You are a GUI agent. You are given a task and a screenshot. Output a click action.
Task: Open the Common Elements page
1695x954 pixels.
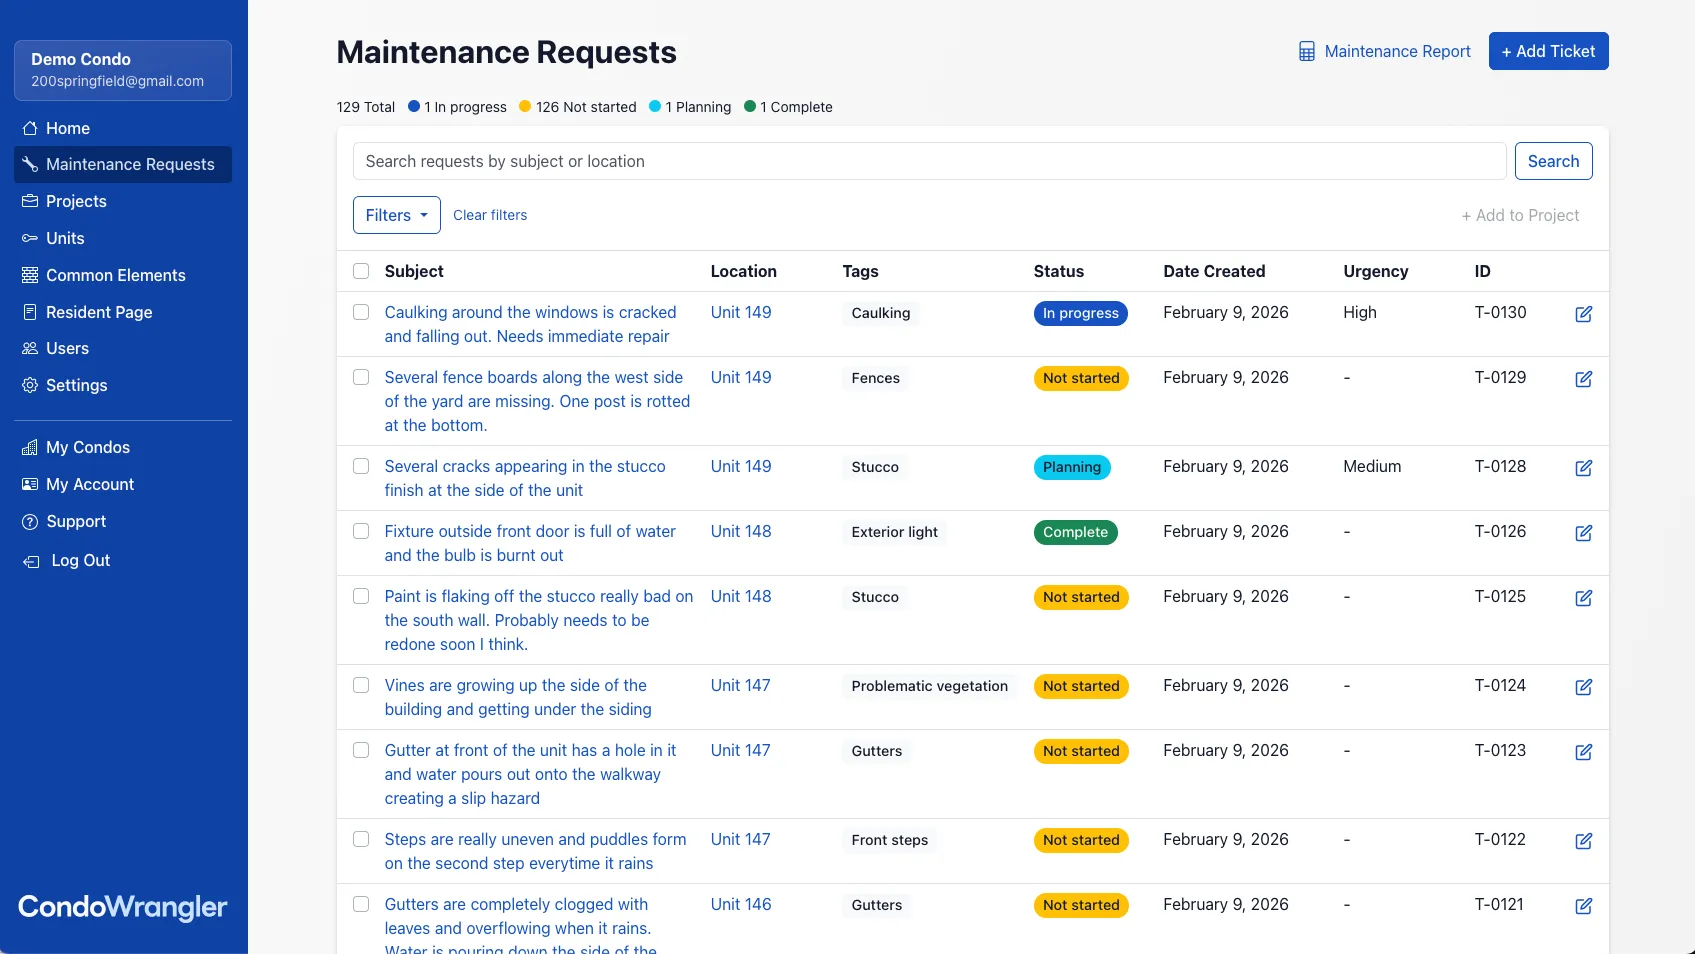115,275
